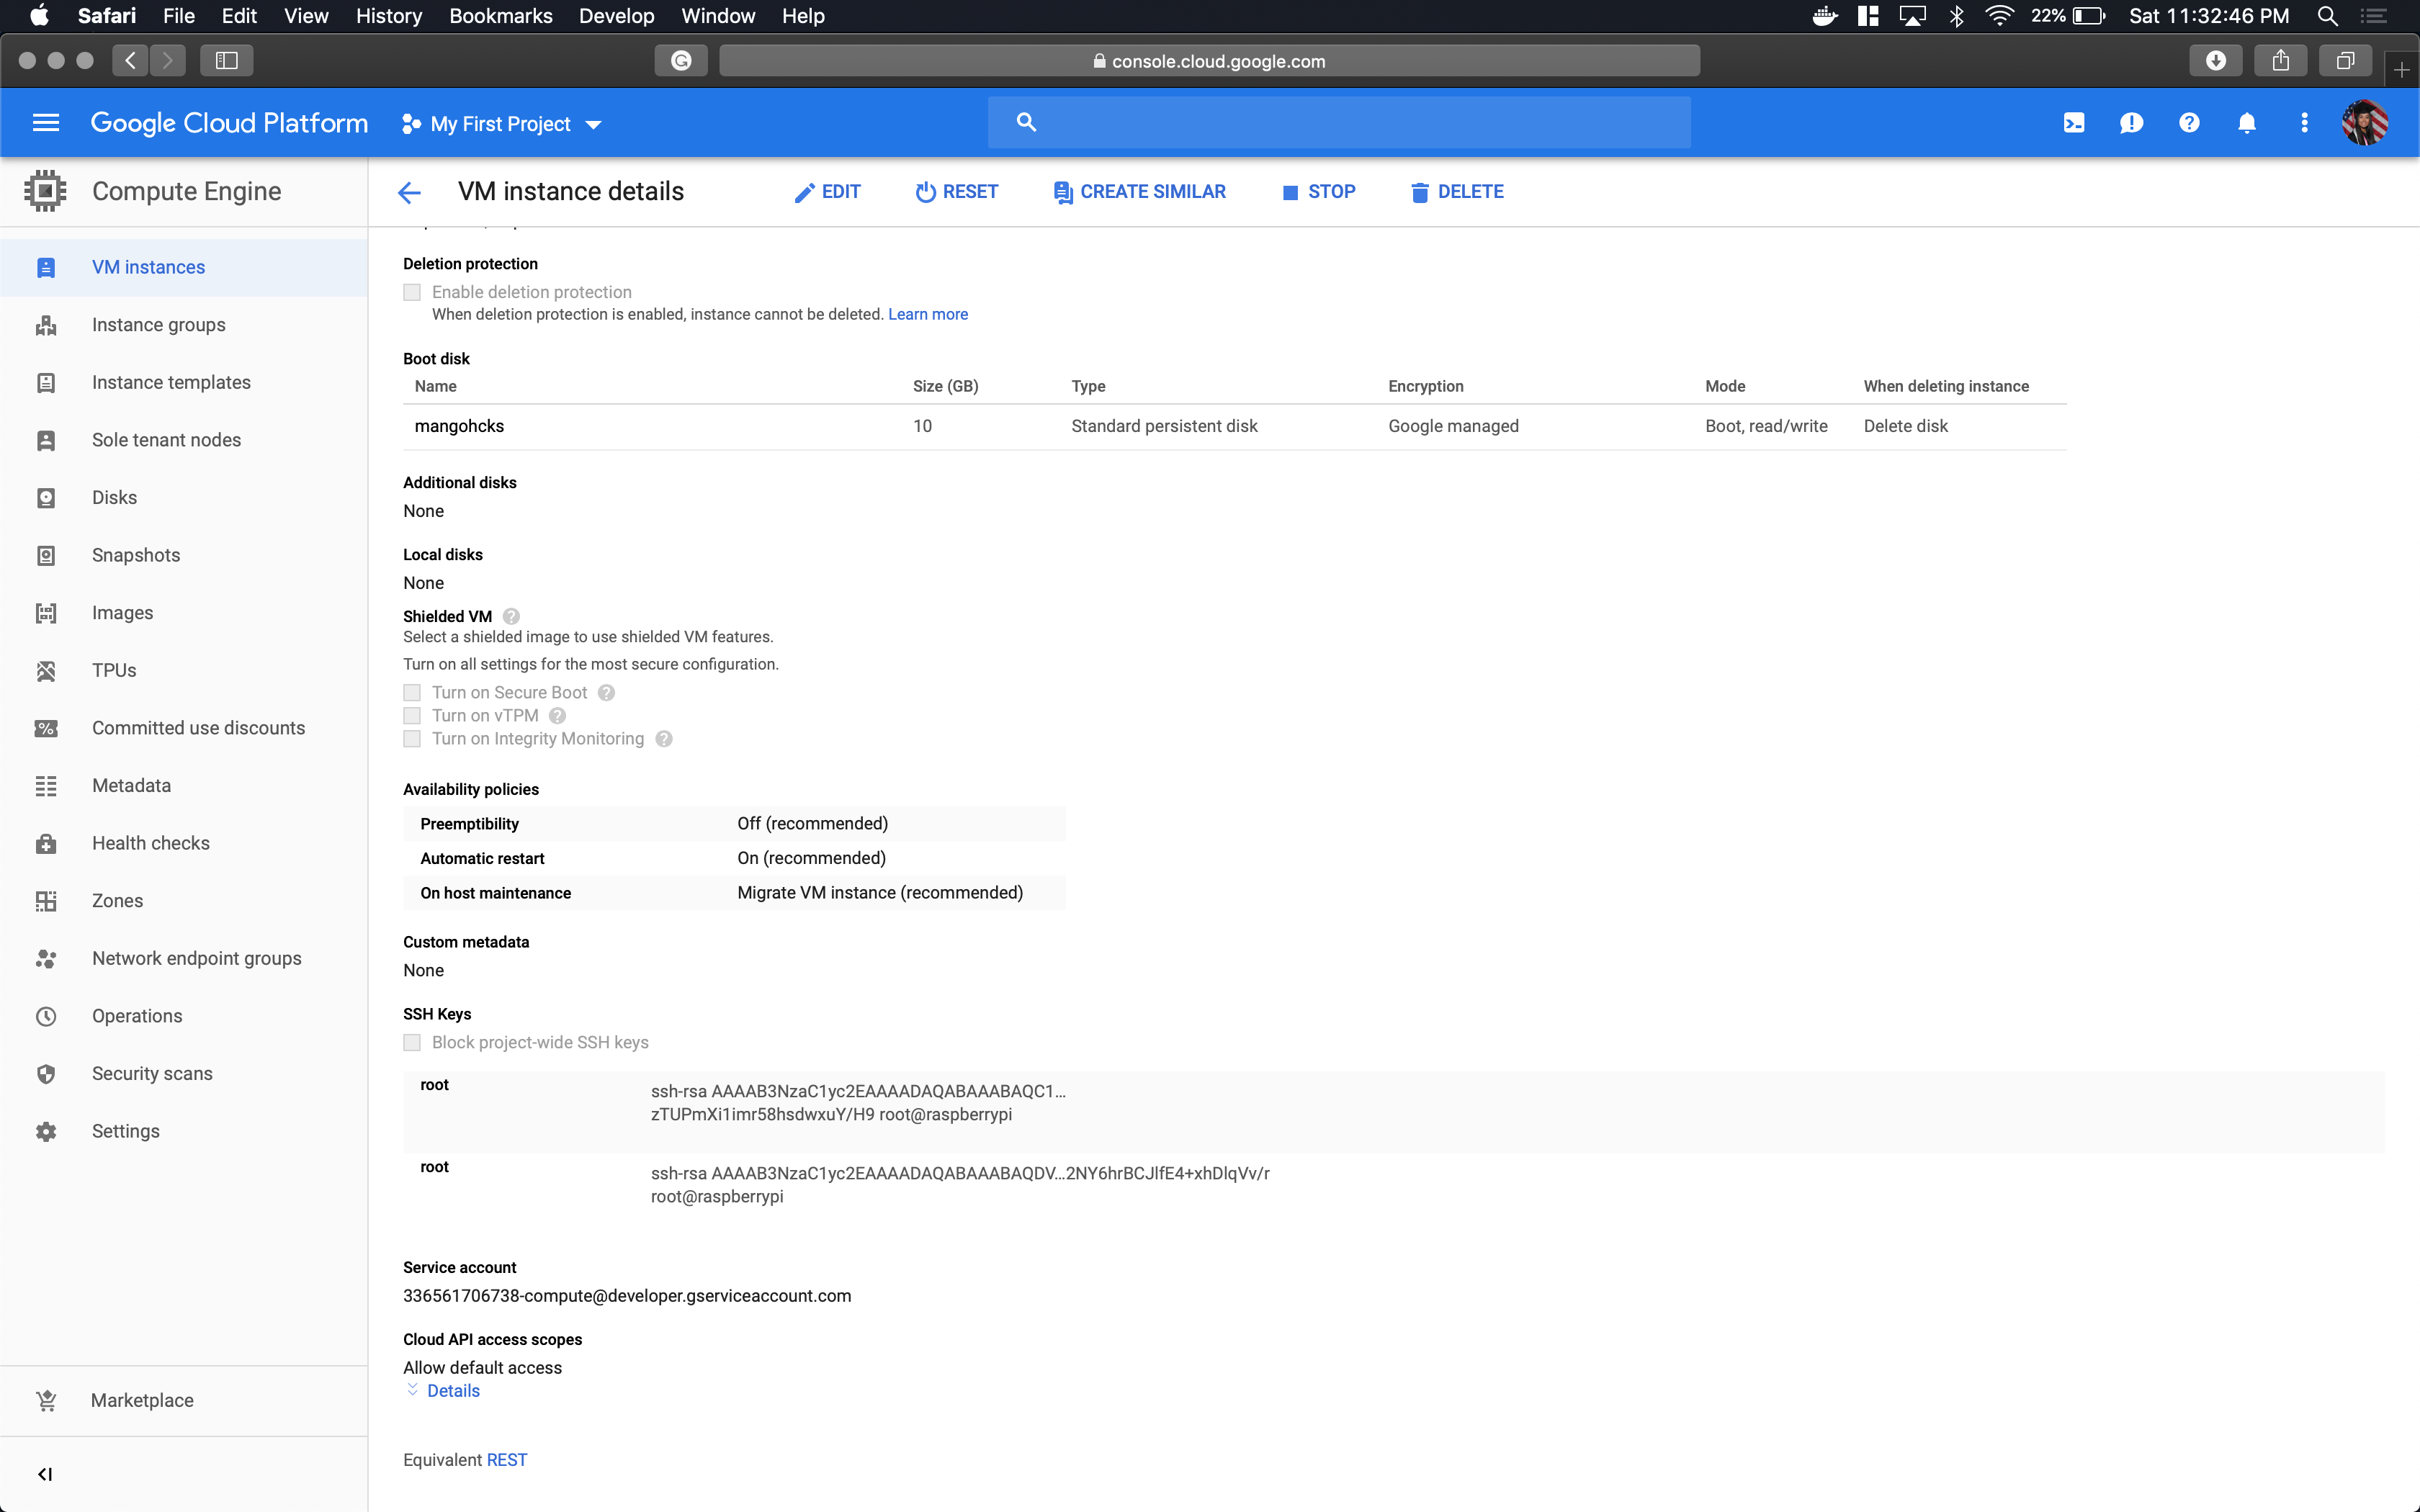
Task: Select Snapshots in the sidebar
Action: (136, 555)
